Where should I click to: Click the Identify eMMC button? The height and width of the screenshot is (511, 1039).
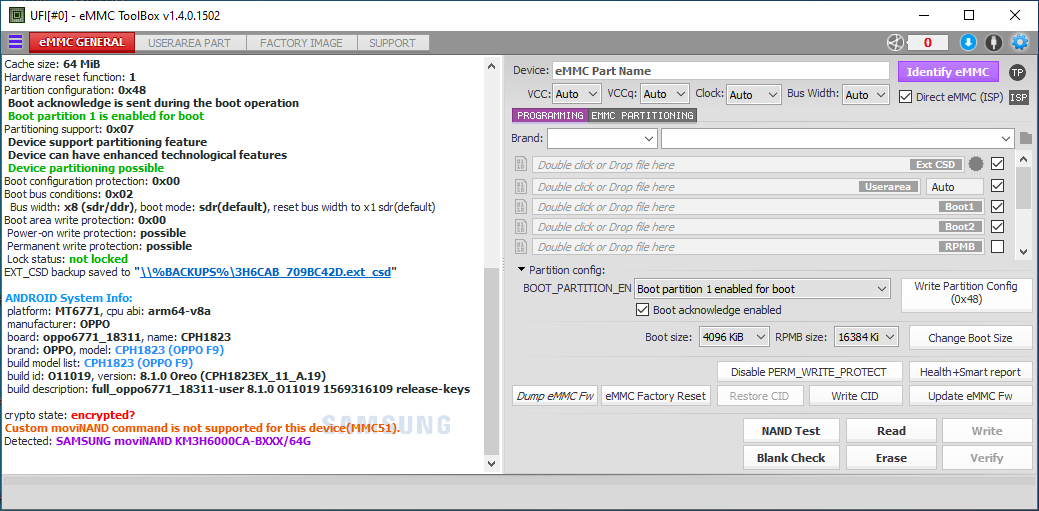click(x=948, y=72)
